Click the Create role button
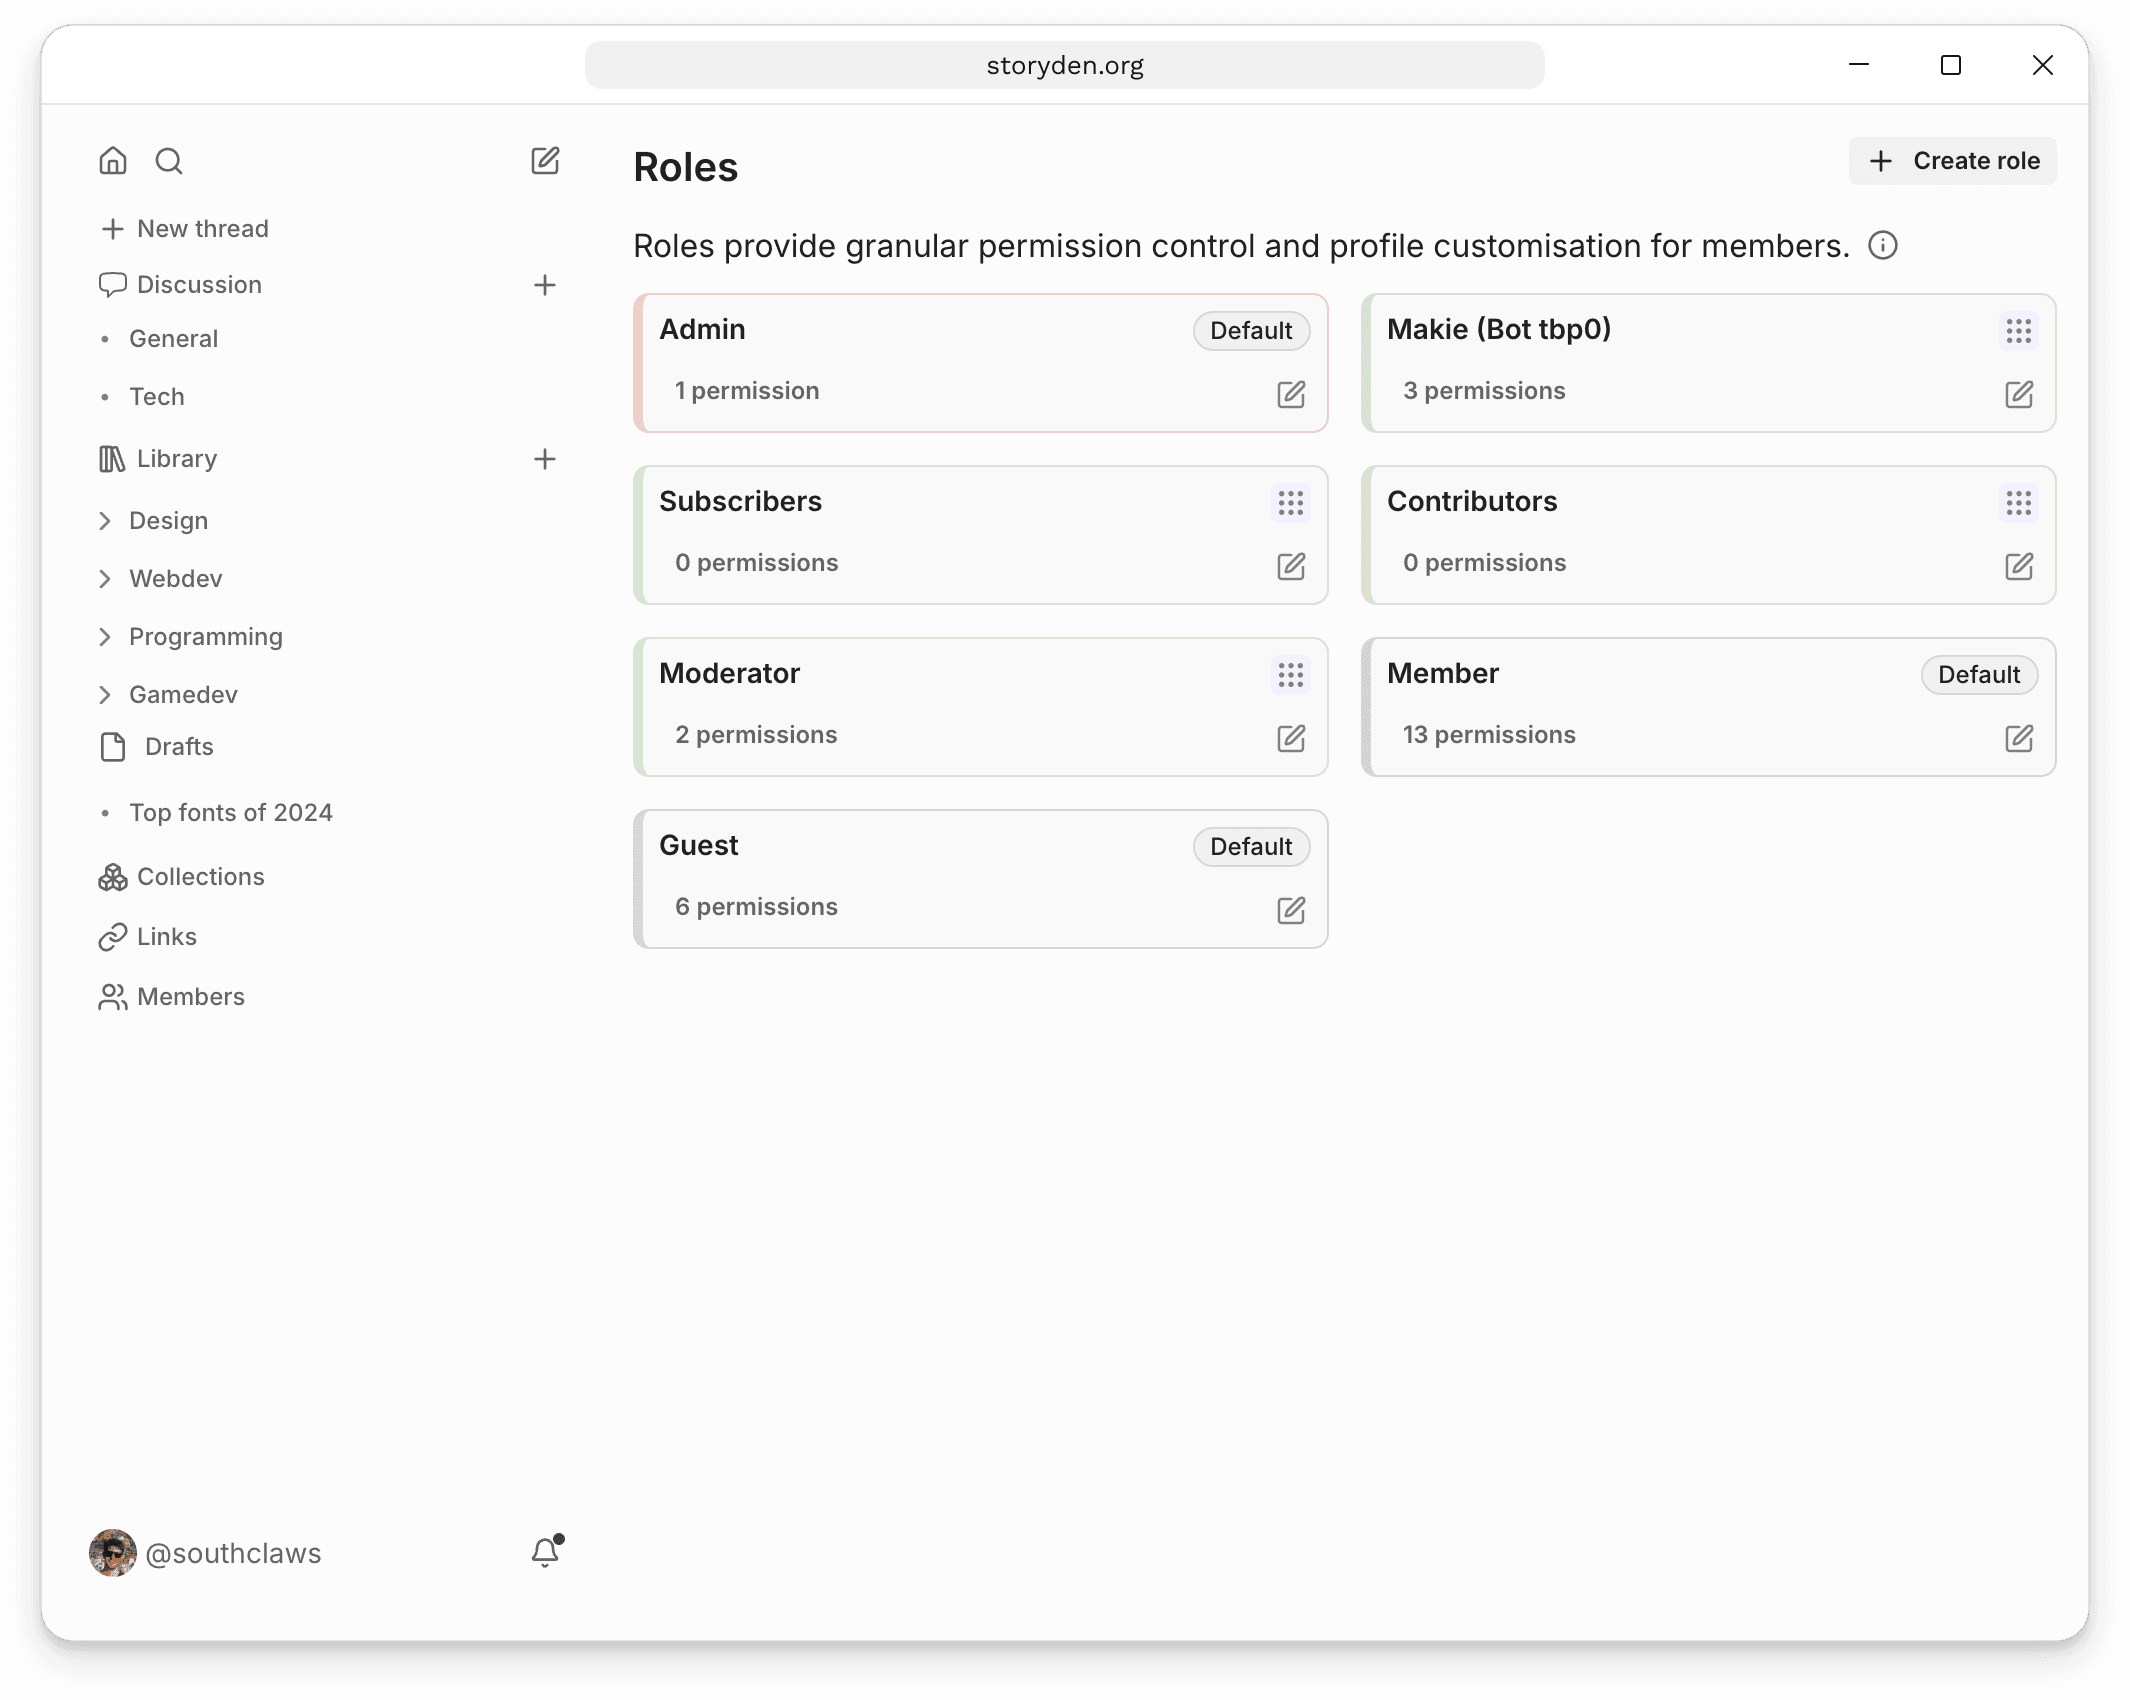 tap(1953, 161)
